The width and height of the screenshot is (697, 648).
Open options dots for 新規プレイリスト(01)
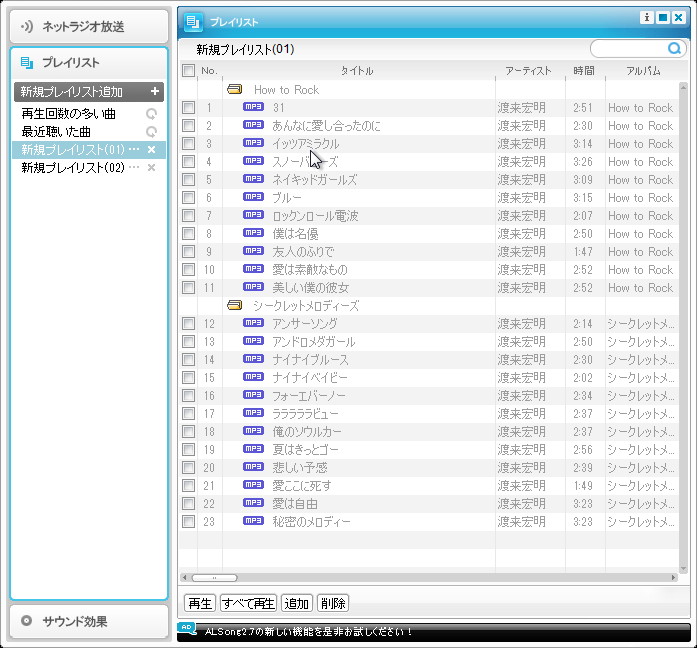pos(134,150)
